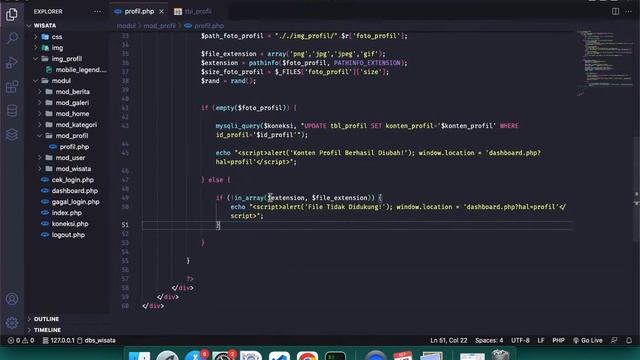Open editor more actions ellipsis
This screenshot has width=640, height=360.
629,11
